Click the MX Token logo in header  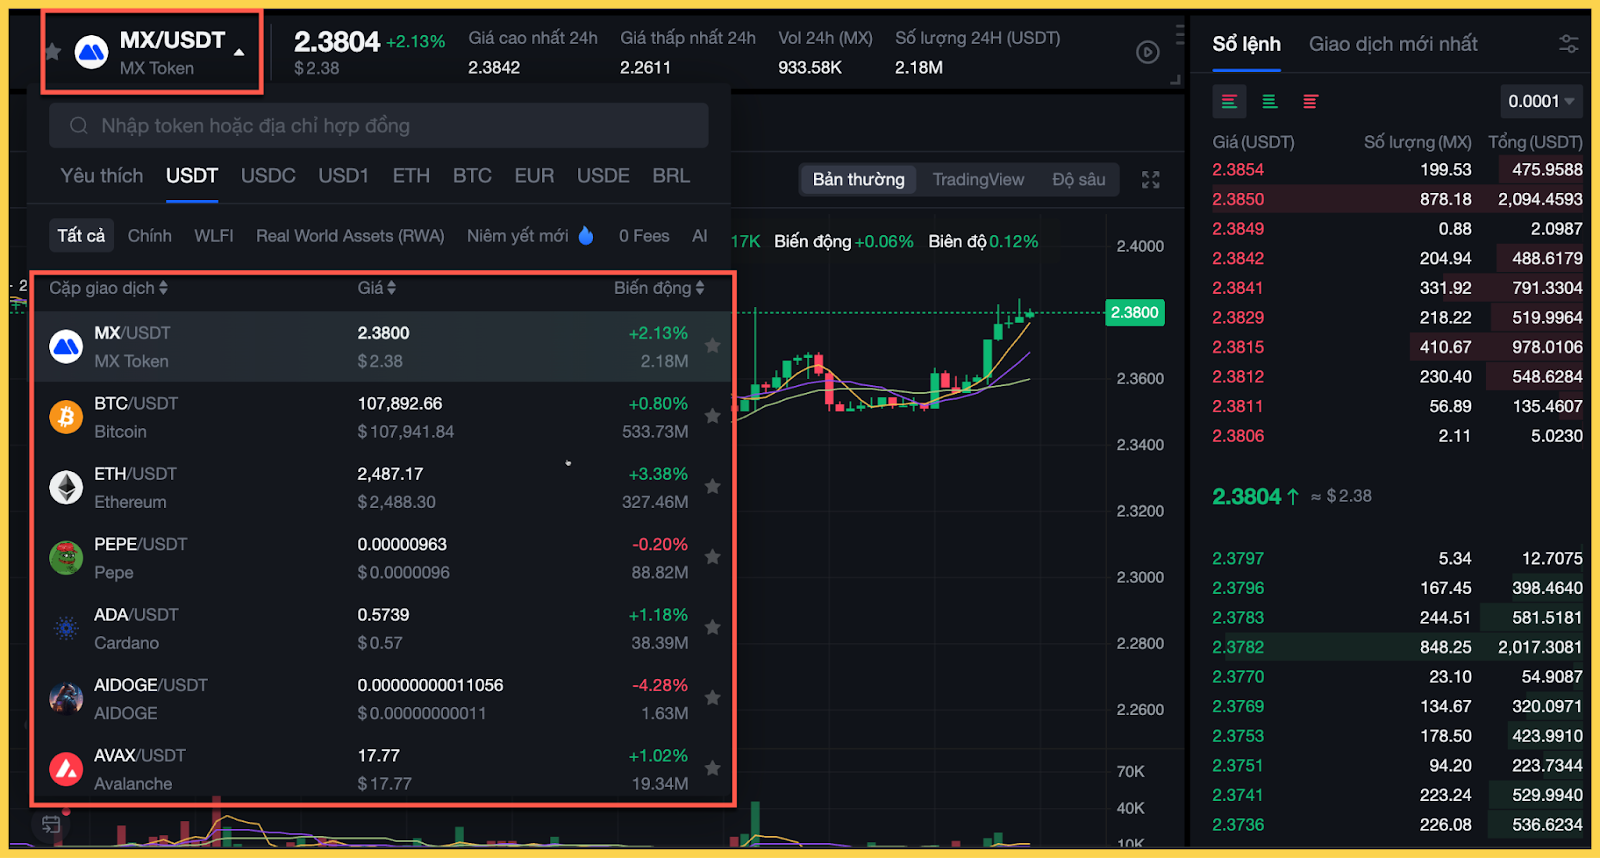pos(92,52)
